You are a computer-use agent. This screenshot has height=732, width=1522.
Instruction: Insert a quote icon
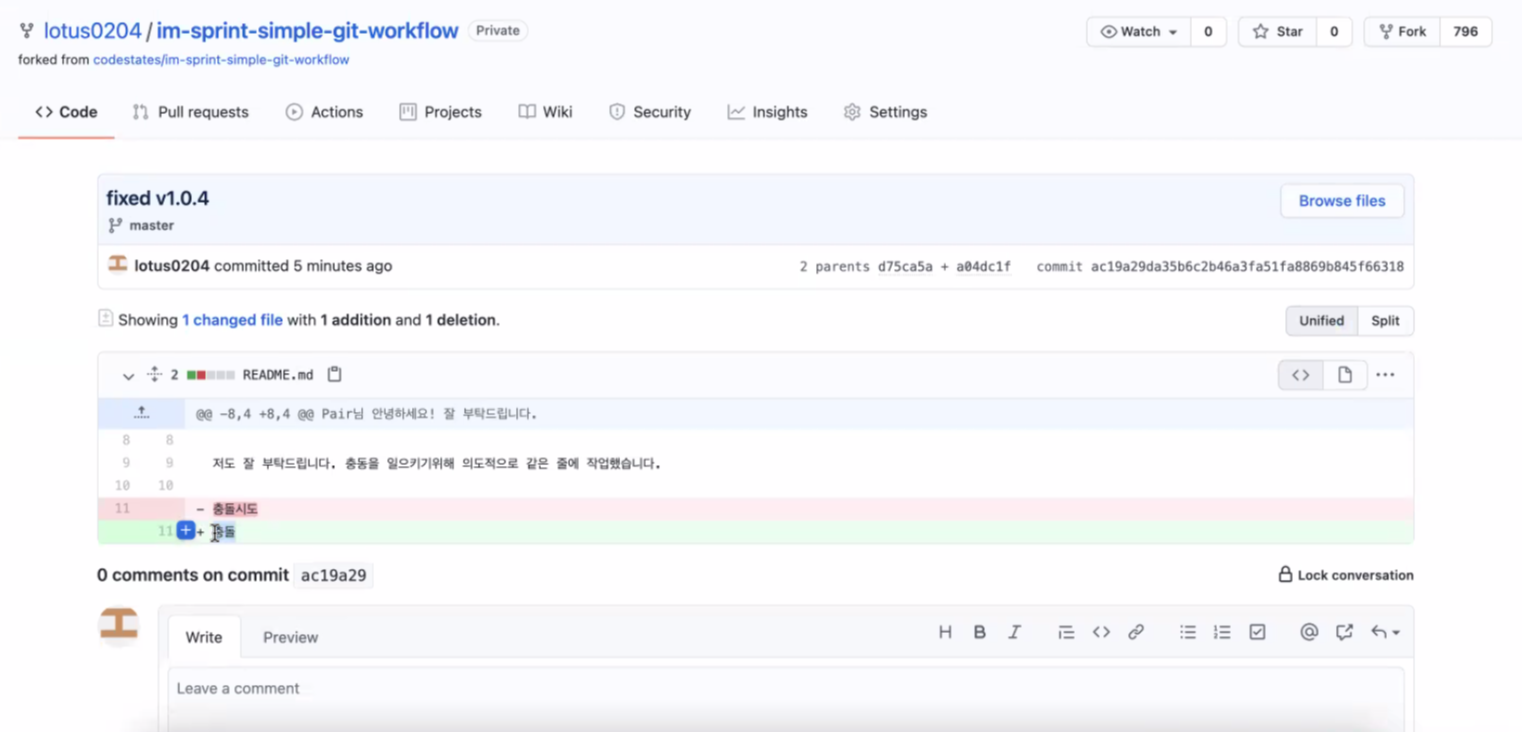pos(1066,632)
